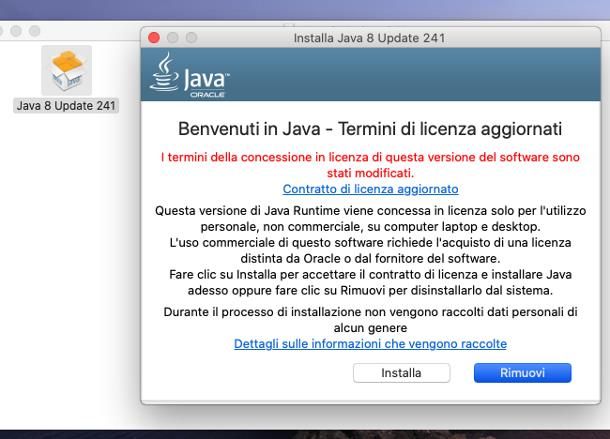This screenshot has height=439, width=610.
Task: Click the greyed minimize button of the installer window
Action: pos(173,38)
